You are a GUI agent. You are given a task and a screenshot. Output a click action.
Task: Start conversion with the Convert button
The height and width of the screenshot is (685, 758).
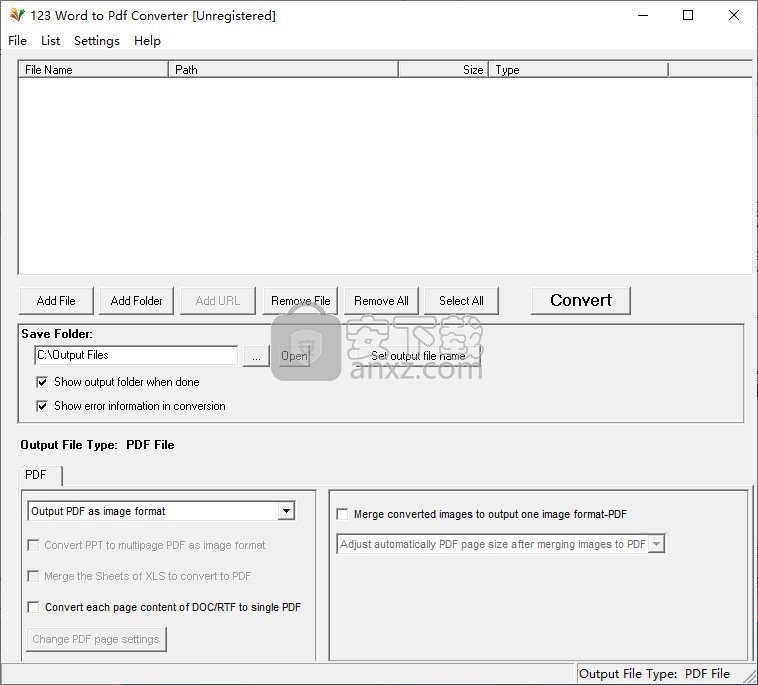[x=581, y=300]
